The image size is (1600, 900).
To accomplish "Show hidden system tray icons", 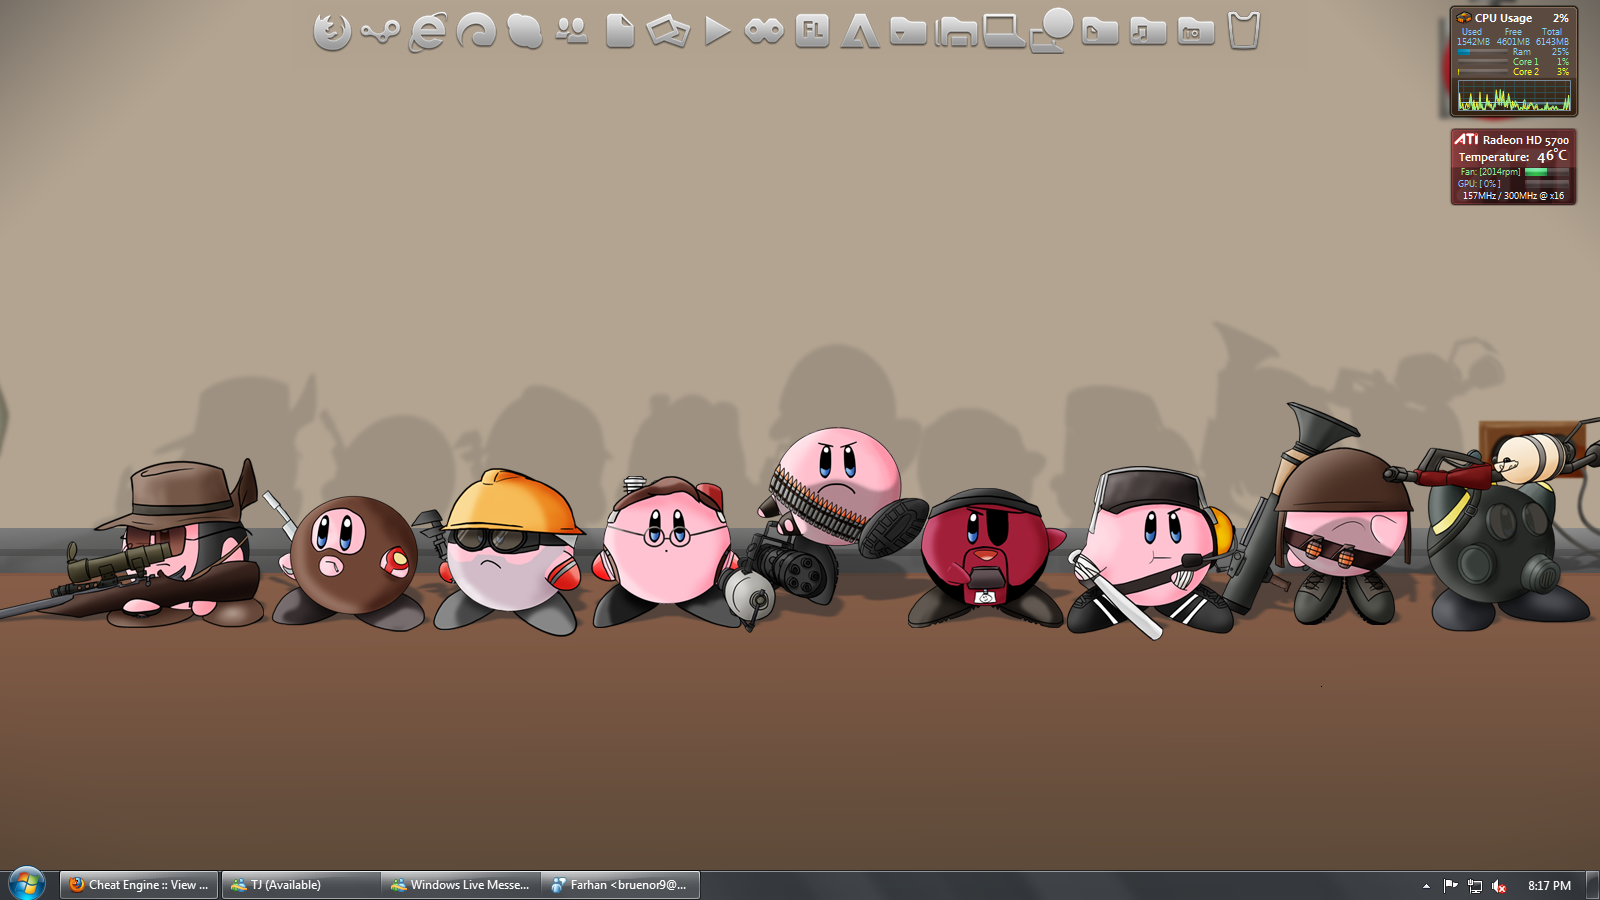I will (x=1426, y=886).
